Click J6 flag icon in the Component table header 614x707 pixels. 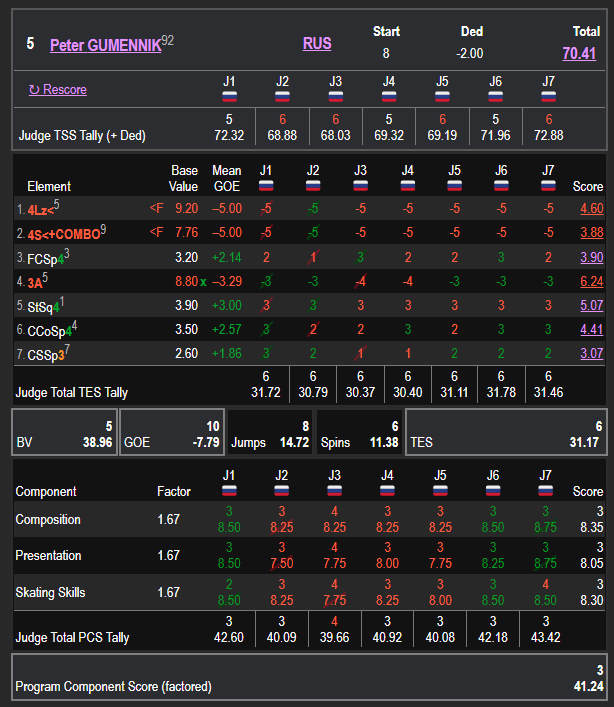[493, 491]
